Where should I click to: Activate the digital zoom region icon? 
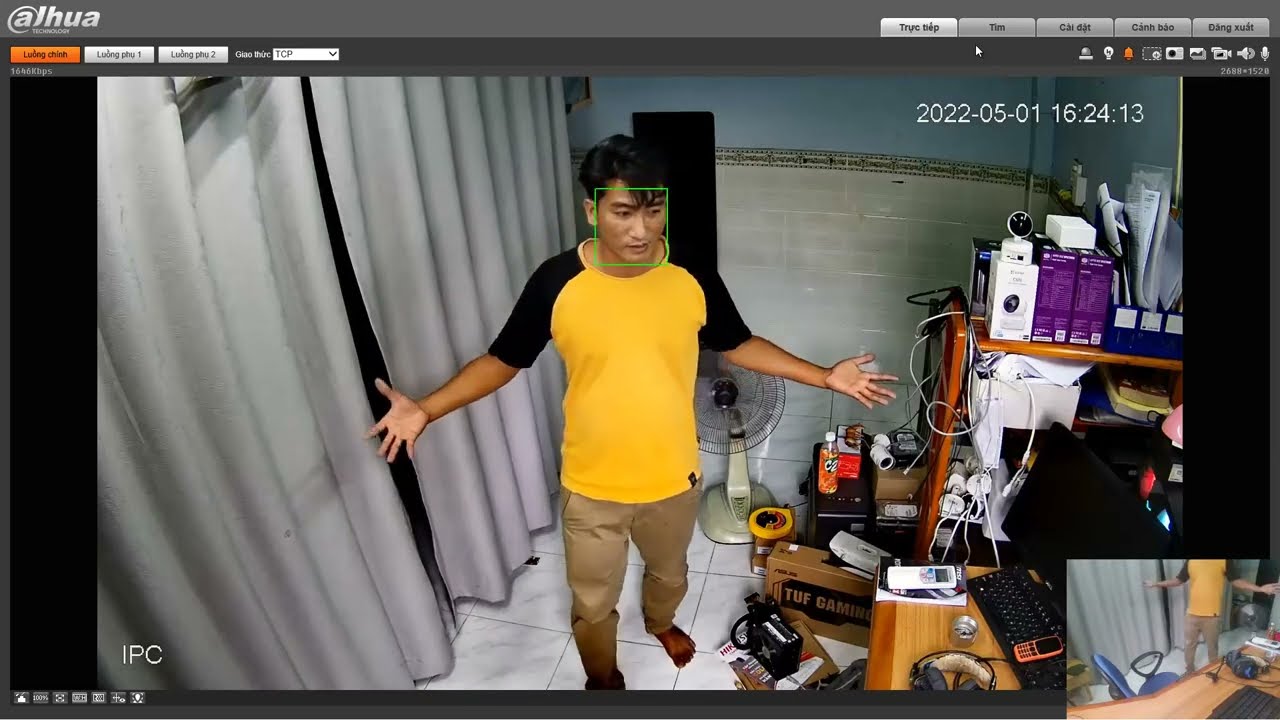pos(1152,54)
